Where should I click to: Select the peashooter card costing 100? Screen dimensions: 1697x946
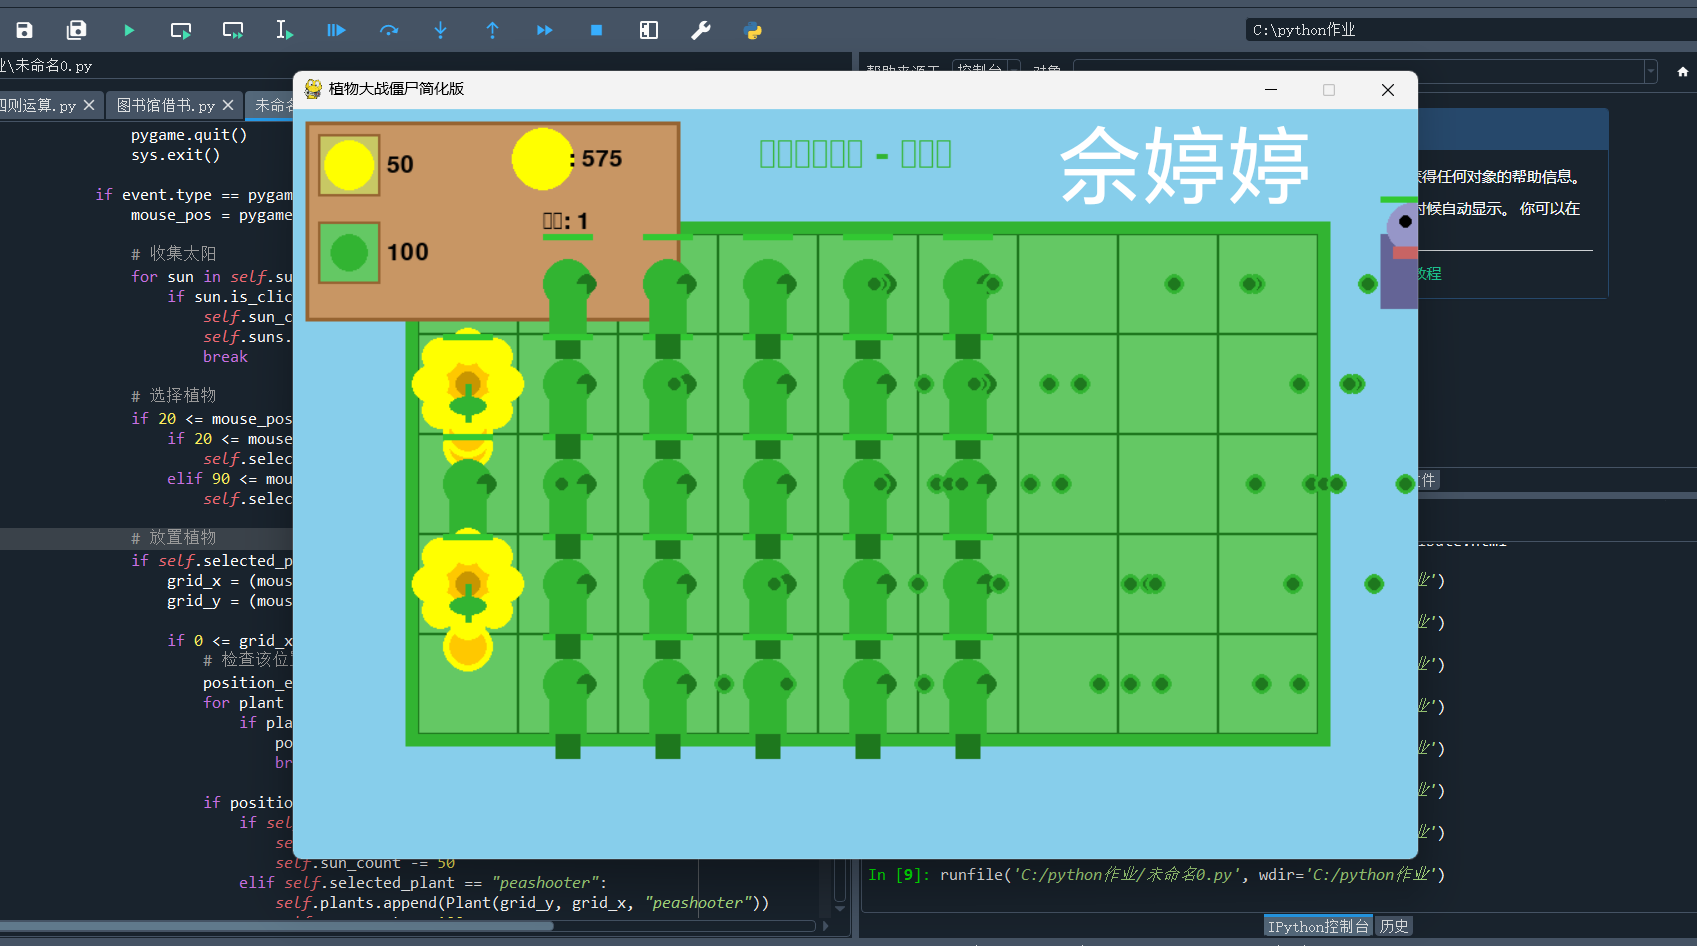pos(349,252)
